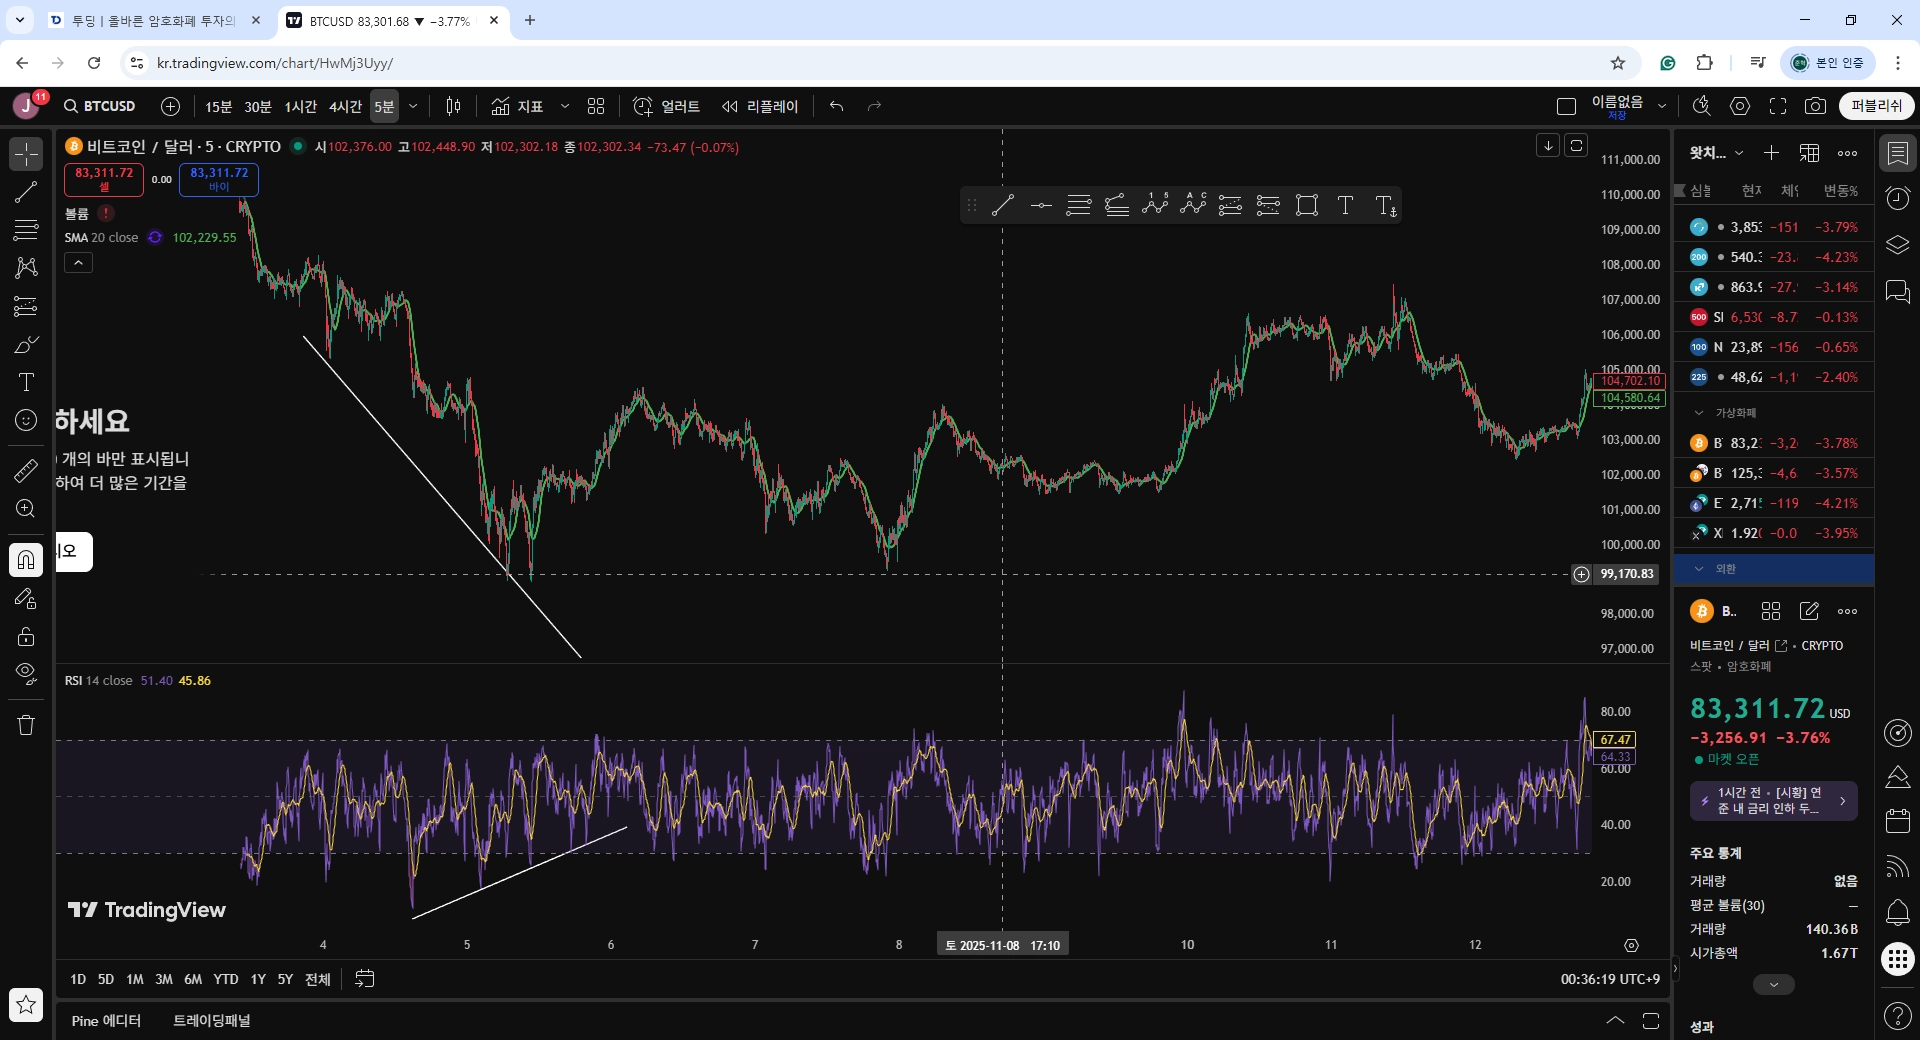Switch to 1-hour timeframe
1920x1040 pixels.
(300, 106)
